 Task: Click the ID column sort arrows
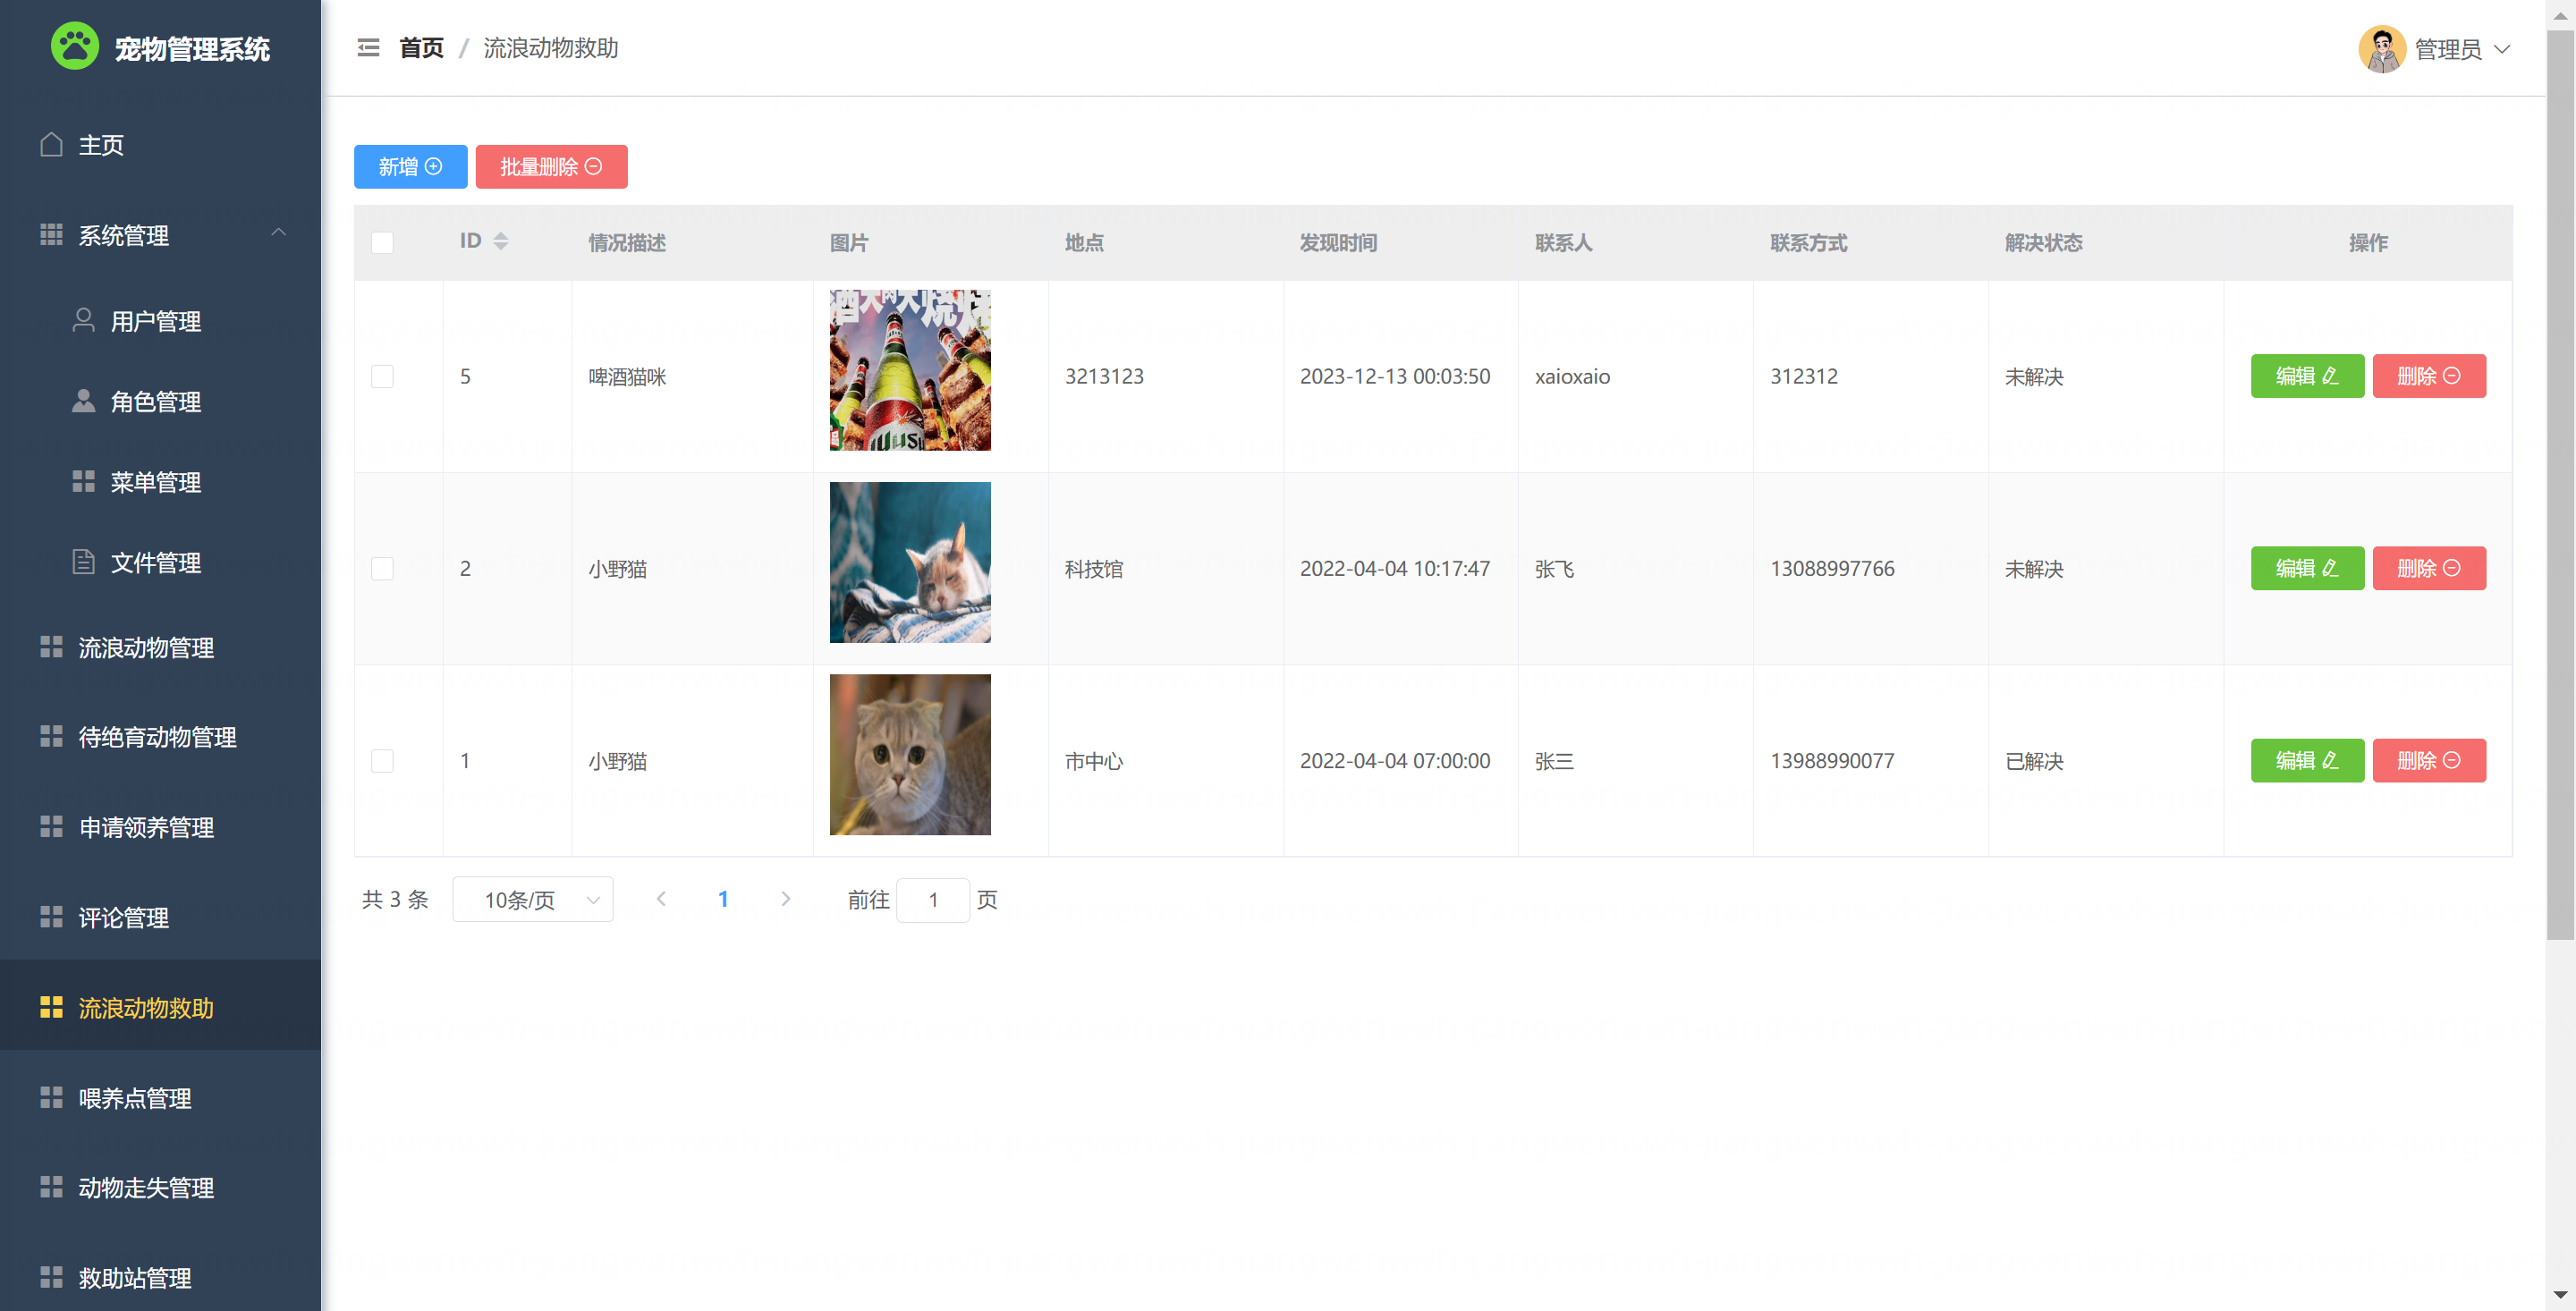click(x=501, y=241)
